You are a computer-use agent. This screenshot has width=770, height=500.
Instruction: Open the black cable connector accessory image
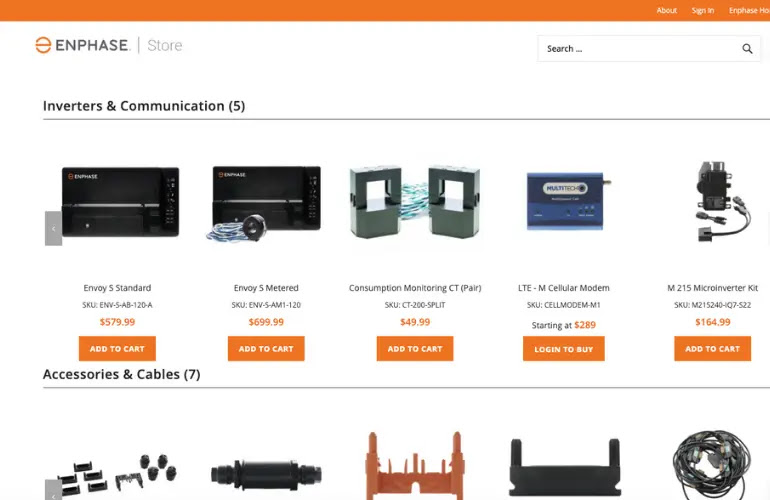coord(266,475)
